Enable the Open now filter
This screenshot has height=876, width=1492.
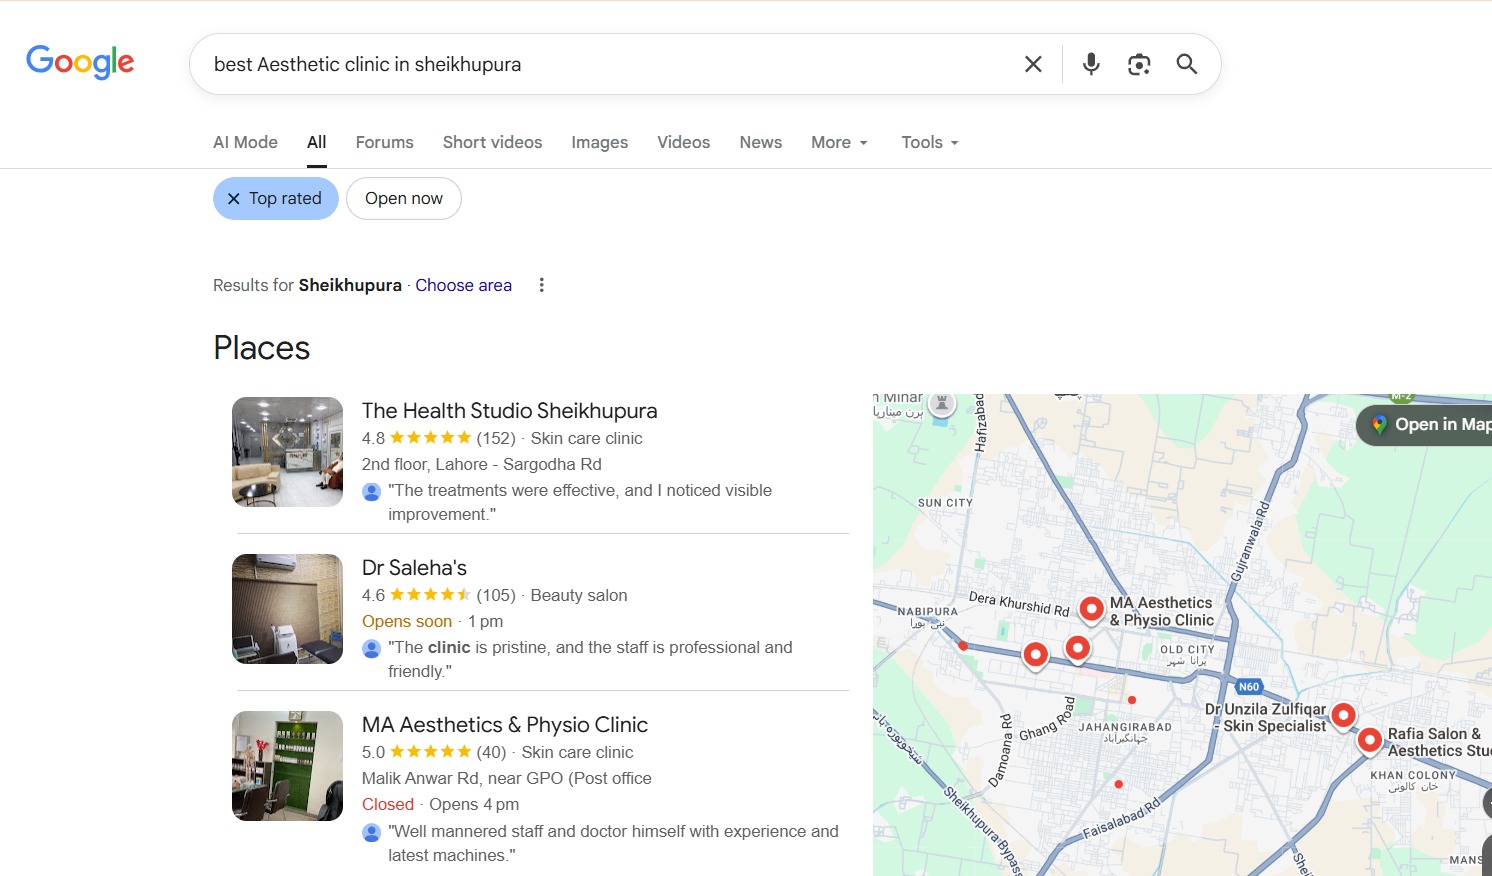pos(403,199)
